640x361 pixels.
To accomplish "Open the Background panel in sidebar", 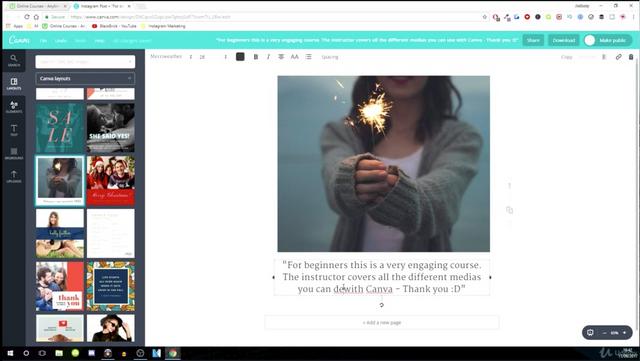I will point(14,154).
